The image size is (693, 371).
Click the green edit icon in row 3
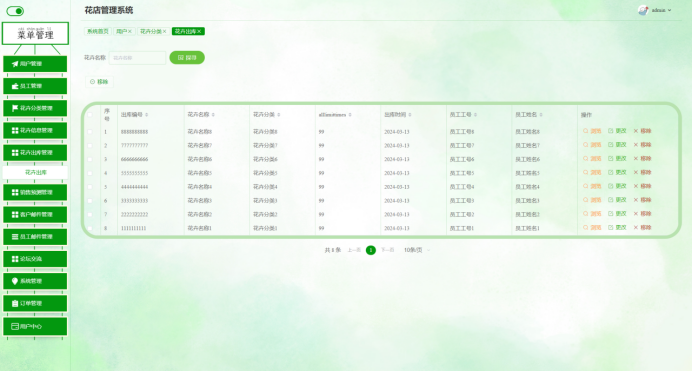[610, 158]
